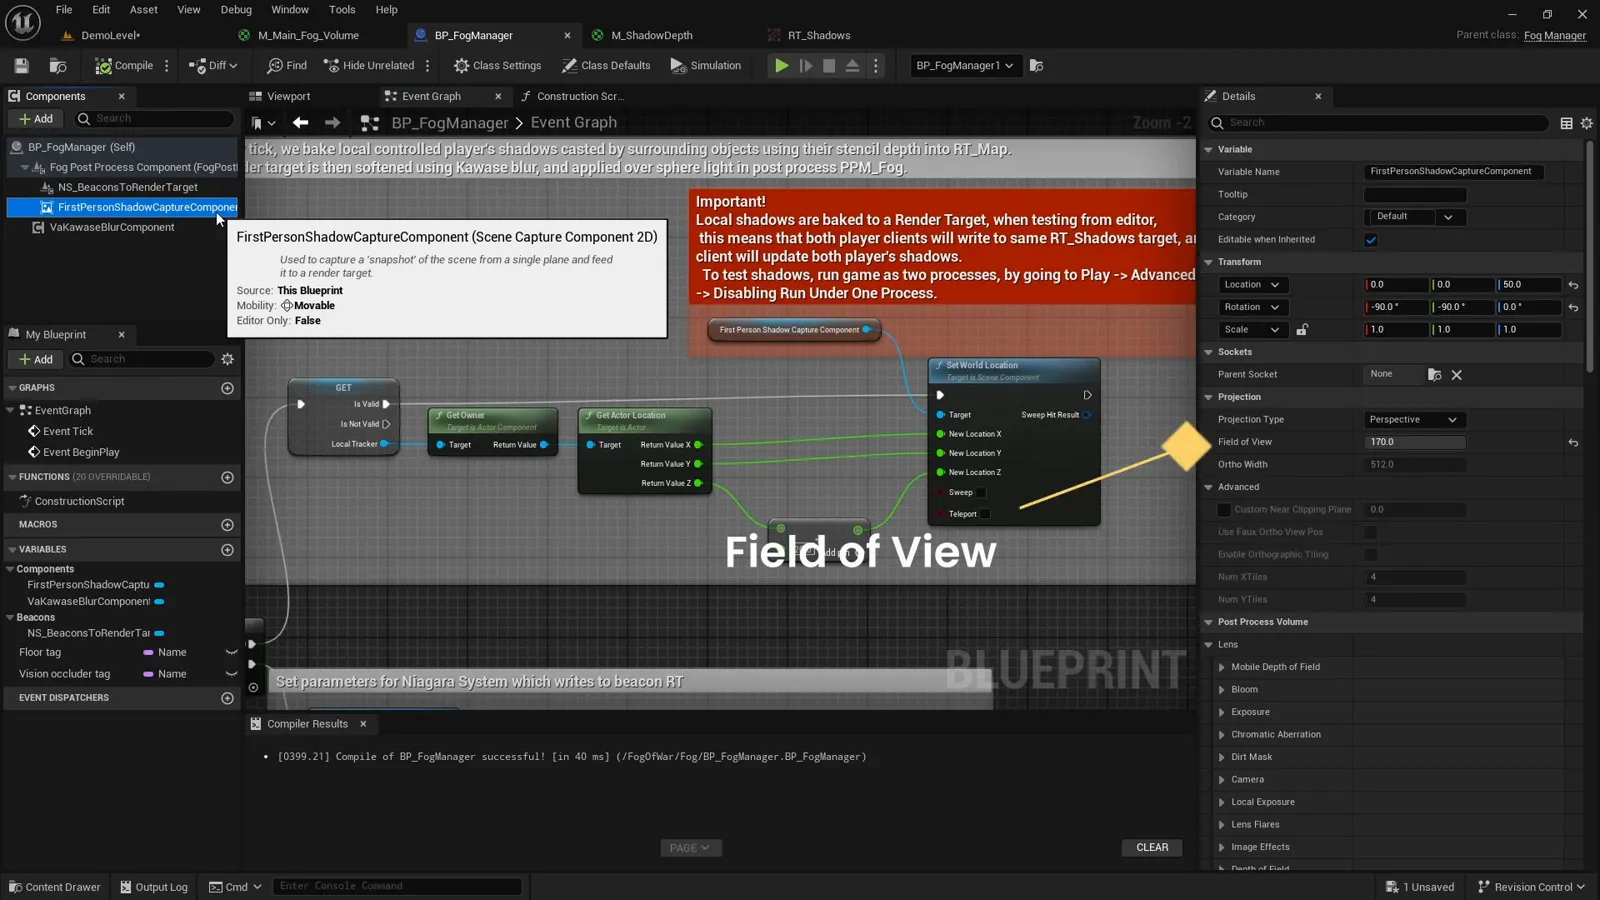Screen dimensions: 1600x900
Task: Toggle Use Faux Ortho View Pos
Action: click(1371, 532)
